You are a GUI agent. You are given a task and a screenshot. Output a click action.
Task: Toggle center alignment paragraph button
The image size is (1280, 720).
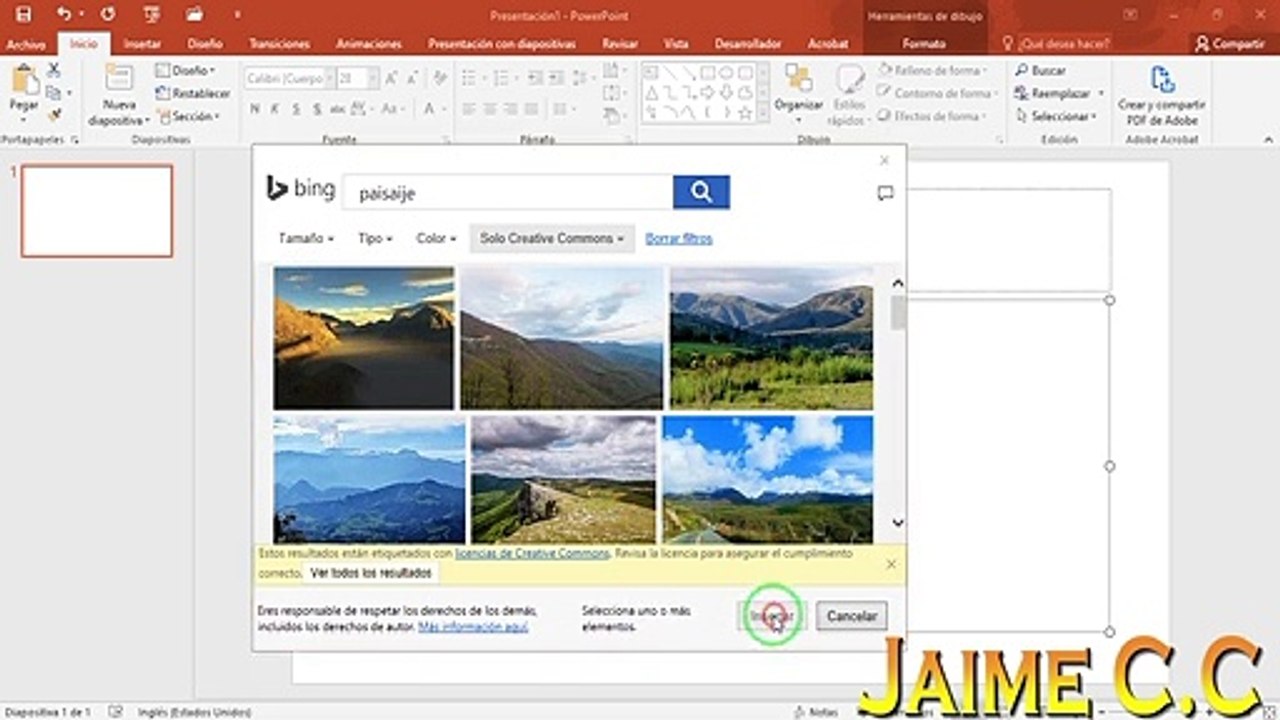491,108
